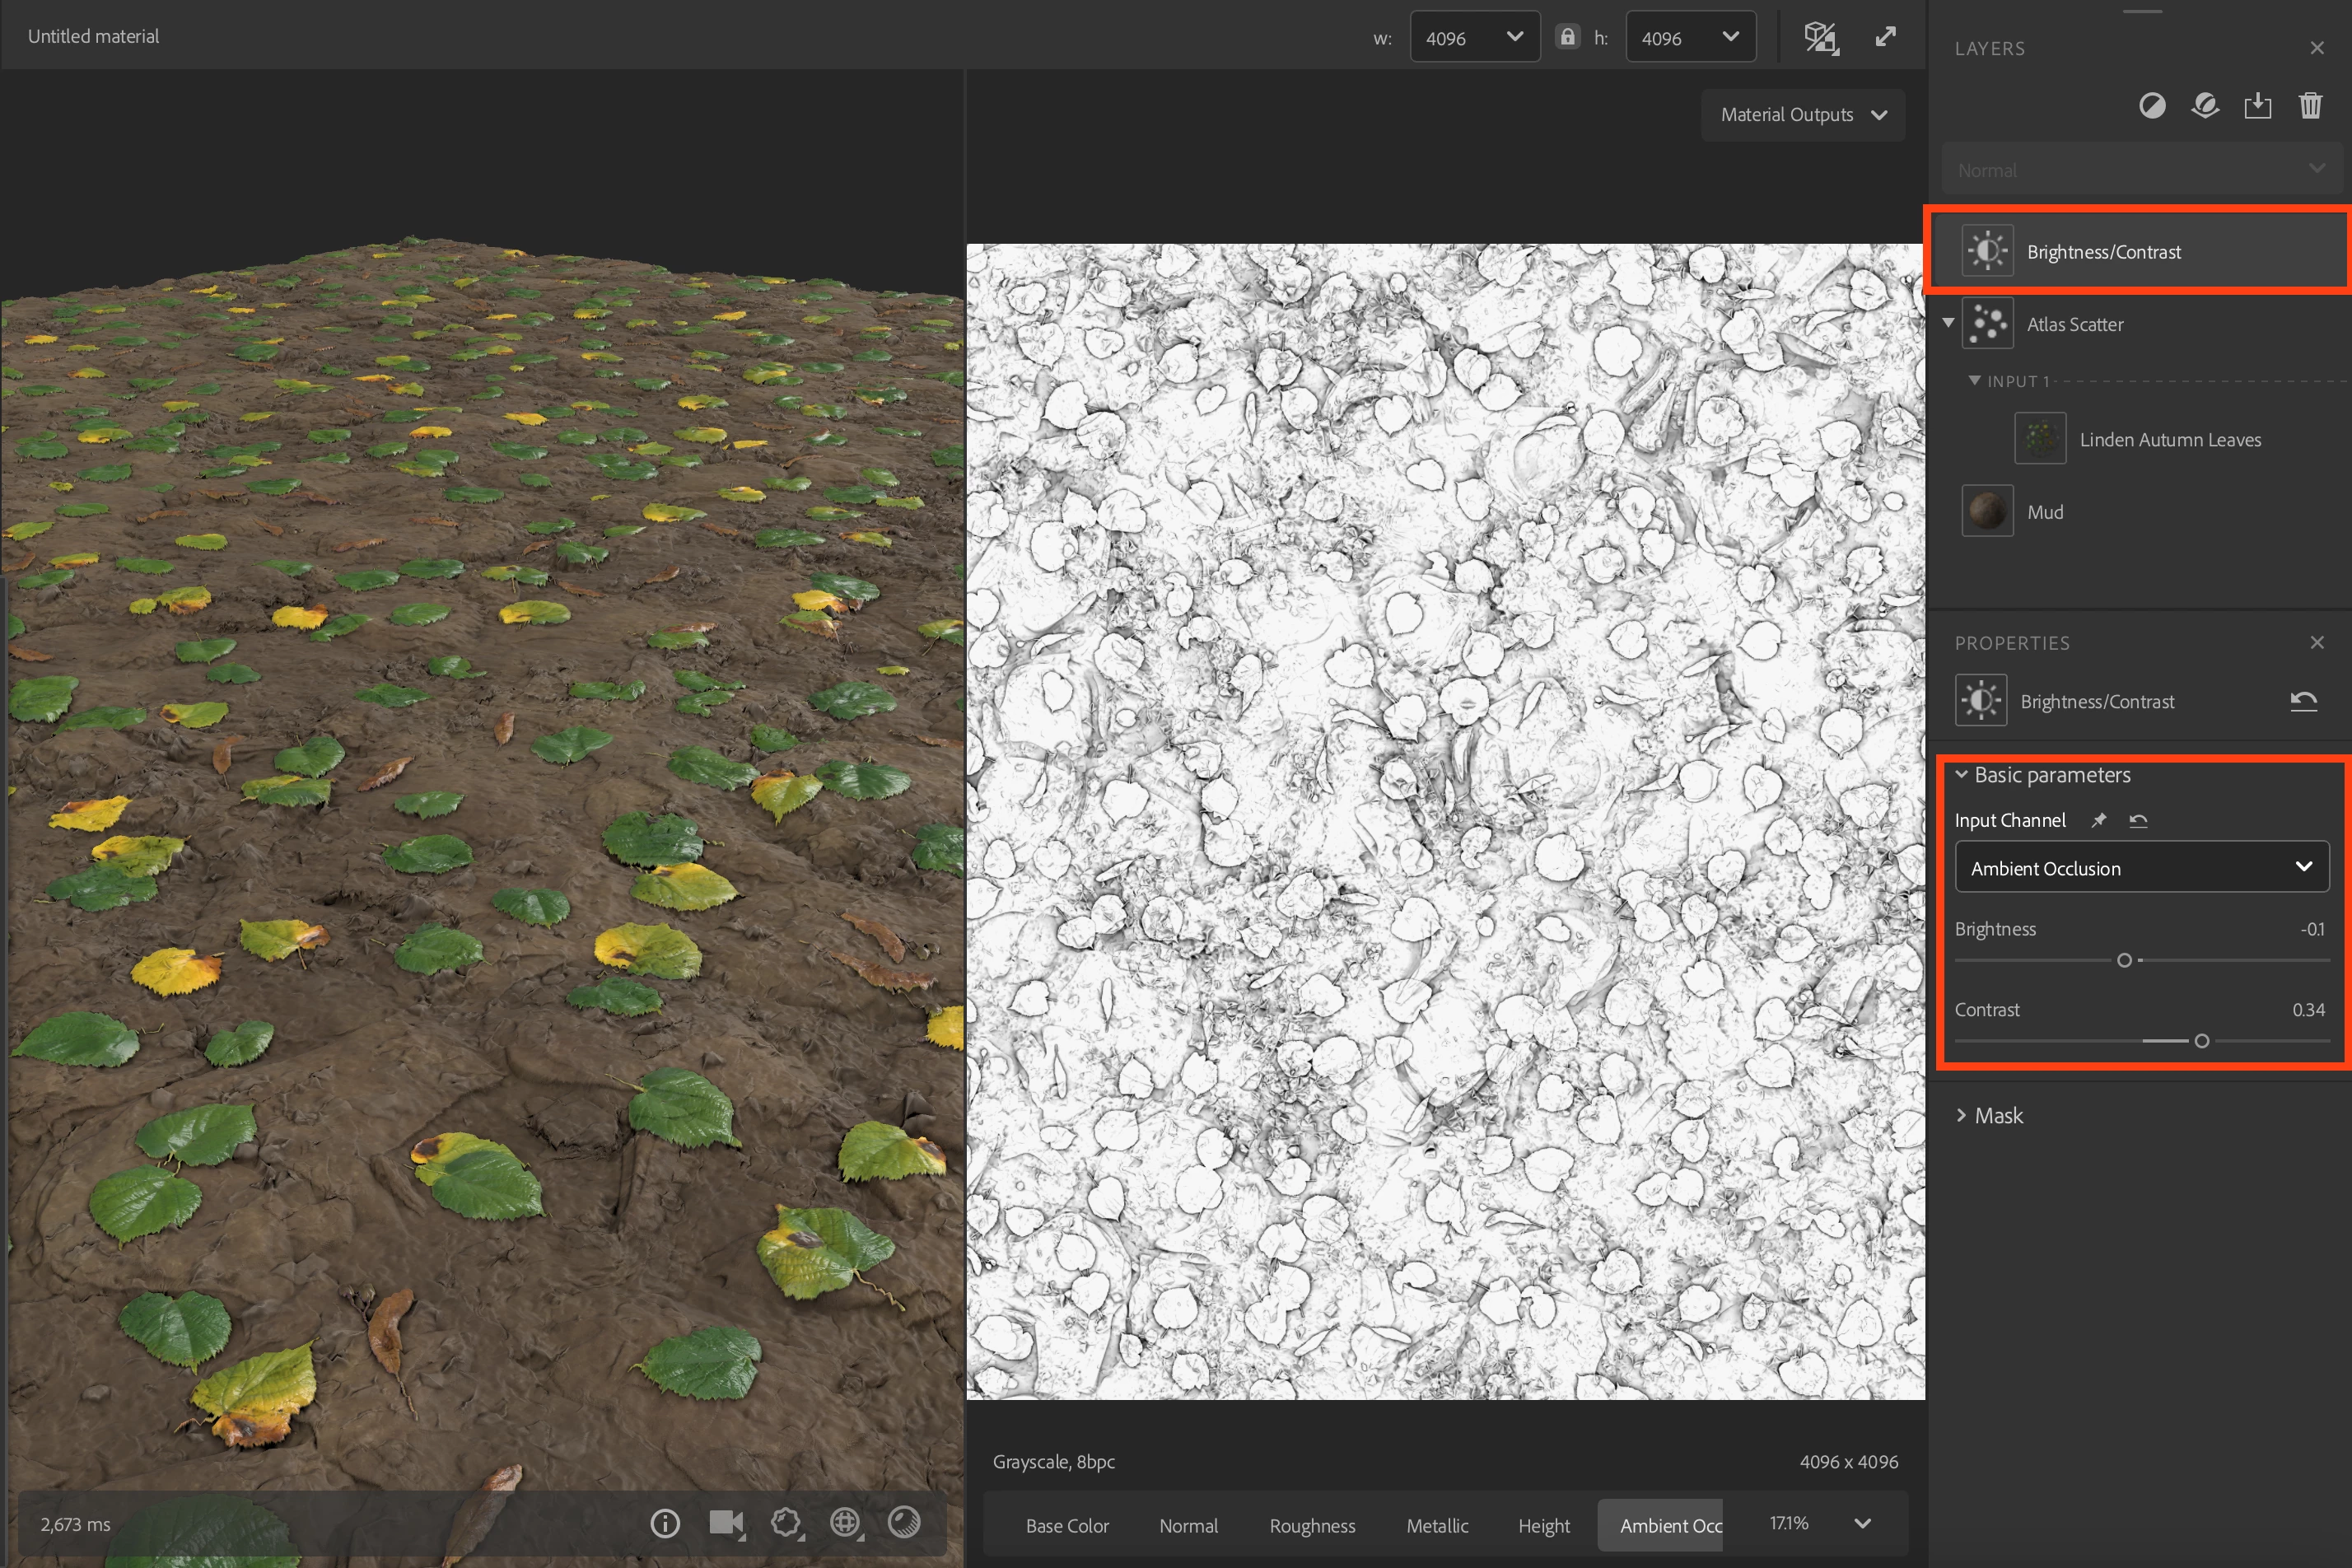2352x1568 pixels.
Task: Select the Mud layer thumbnail
Action: pos(1987,511)
